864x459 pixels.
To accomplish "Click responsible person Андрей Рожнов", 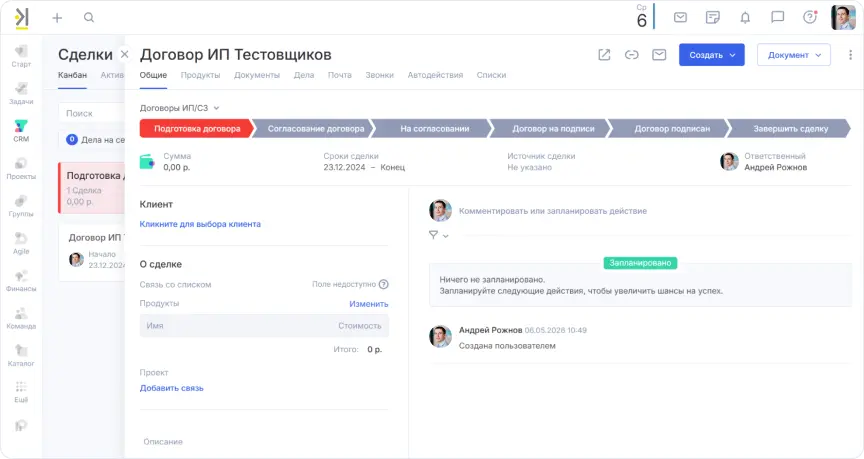I will point(775,168).
